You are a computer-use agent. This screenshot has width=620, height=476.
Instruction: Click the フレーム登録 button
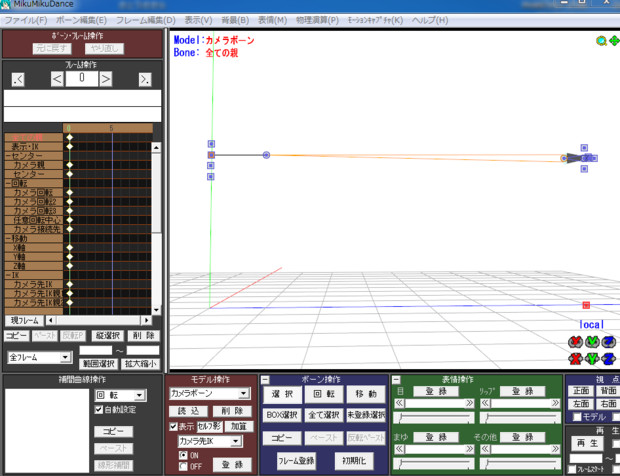tap(296, 463)
